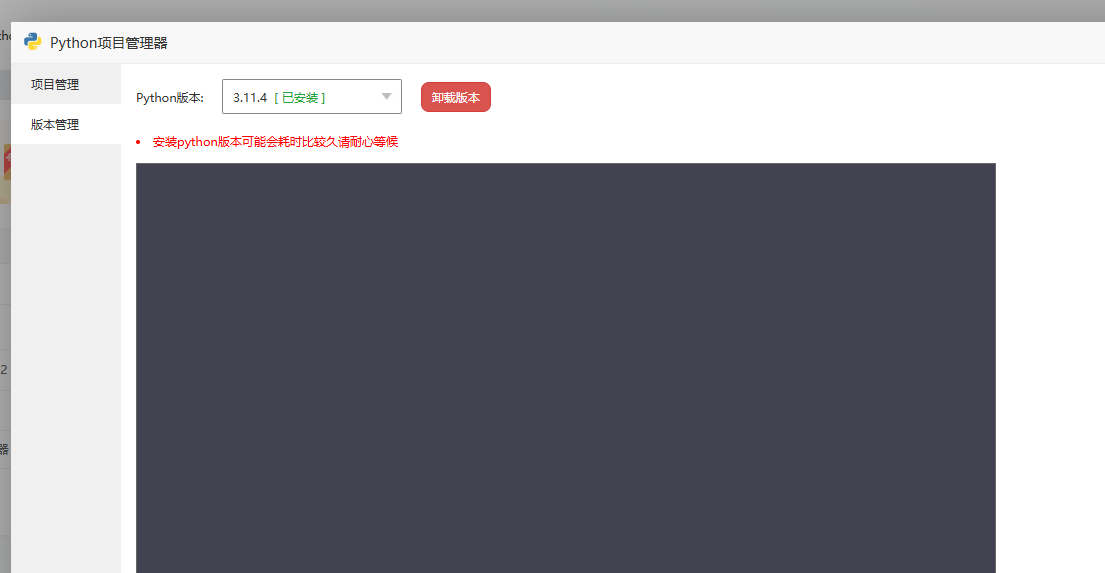Open the Python版本 dropdown showing 3.11.4
This screenshot has height=573, width=1105.
coord(311,97)
